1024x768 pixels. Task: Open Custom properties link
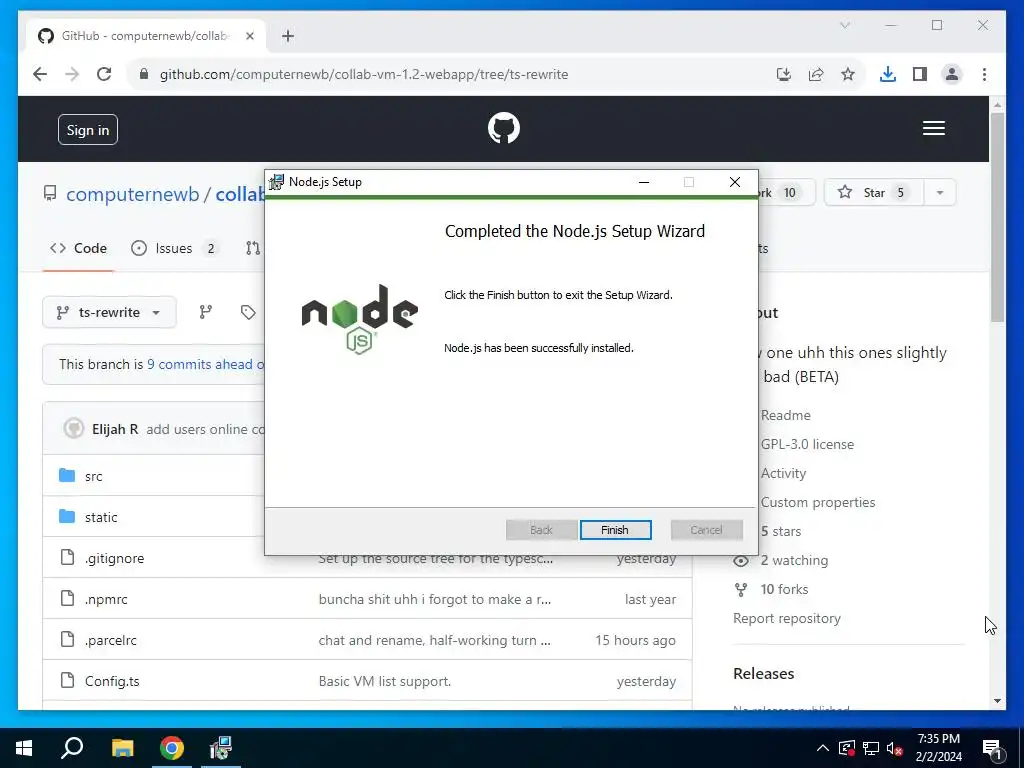tap(818, 502)
